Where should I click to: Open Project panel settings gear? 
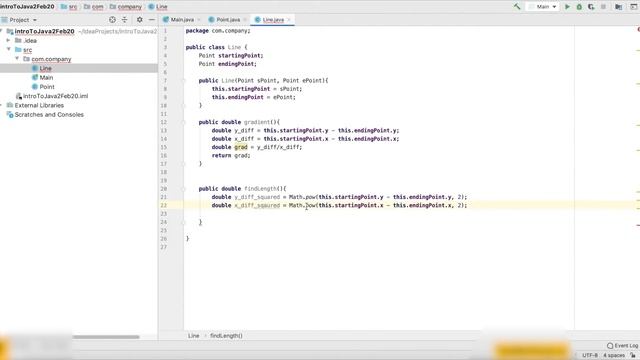(140, 20)
